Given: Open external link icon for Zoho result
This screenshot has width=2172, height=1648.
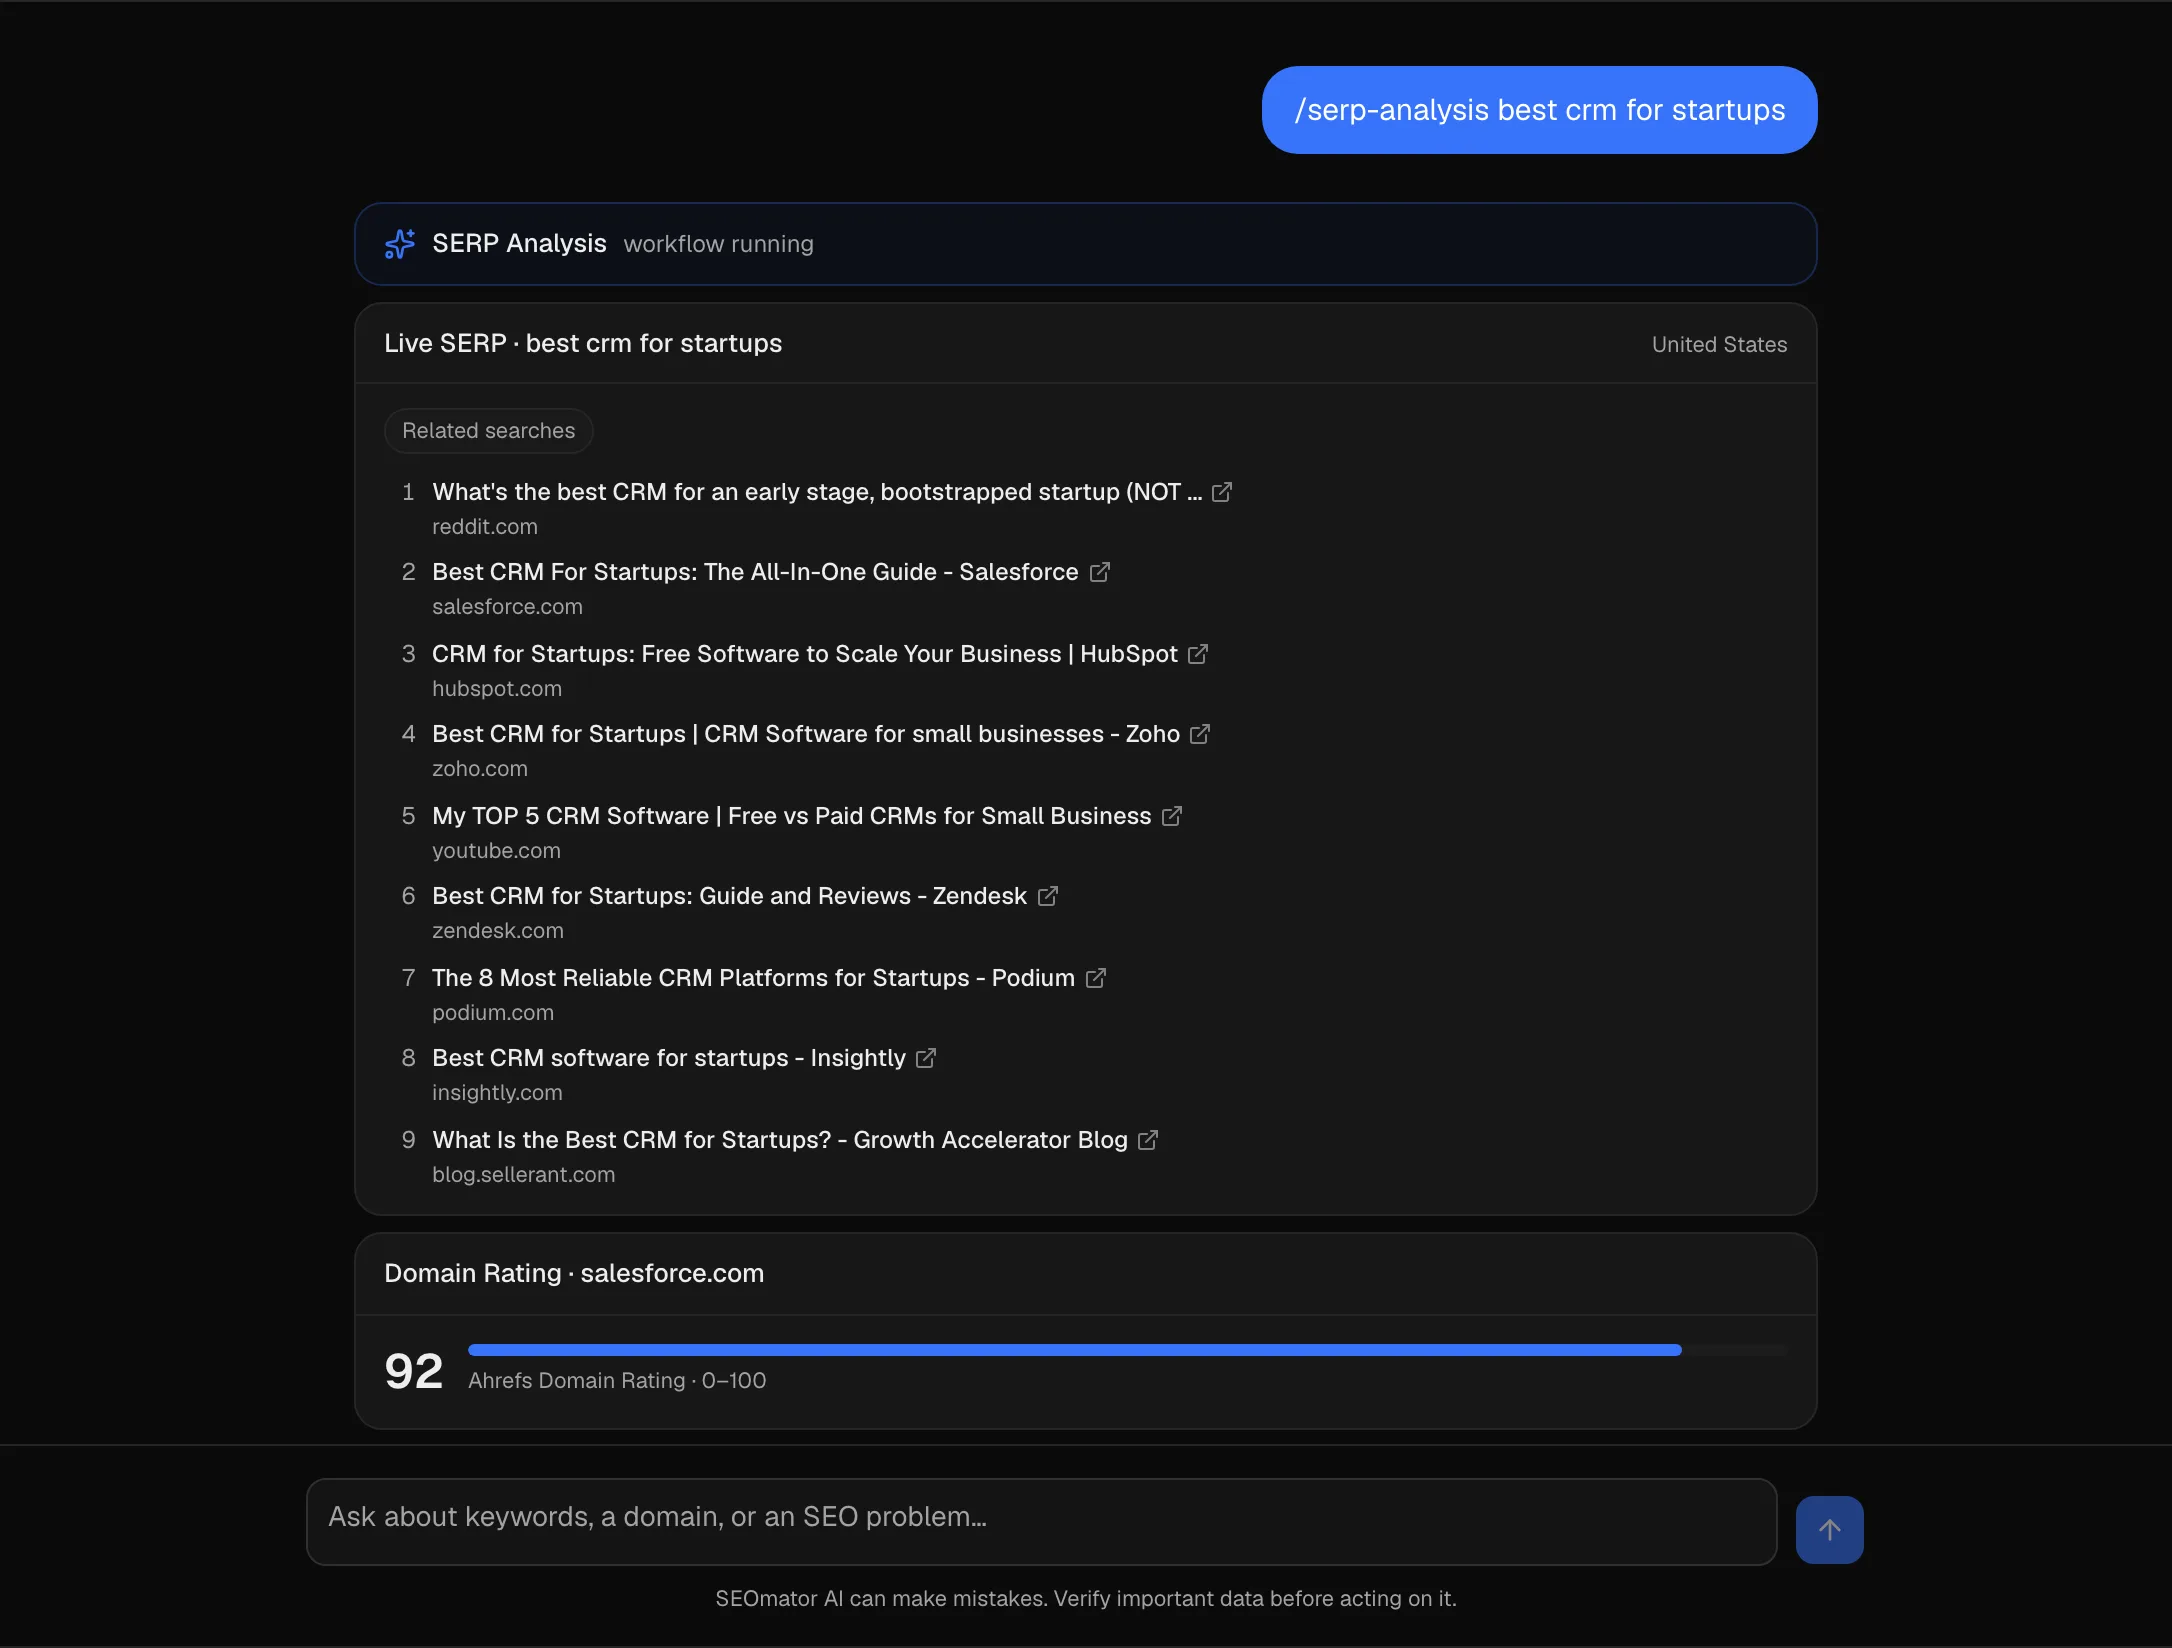Looking at the screenshot, I should pyautogui.click(x=1199, y=734).
